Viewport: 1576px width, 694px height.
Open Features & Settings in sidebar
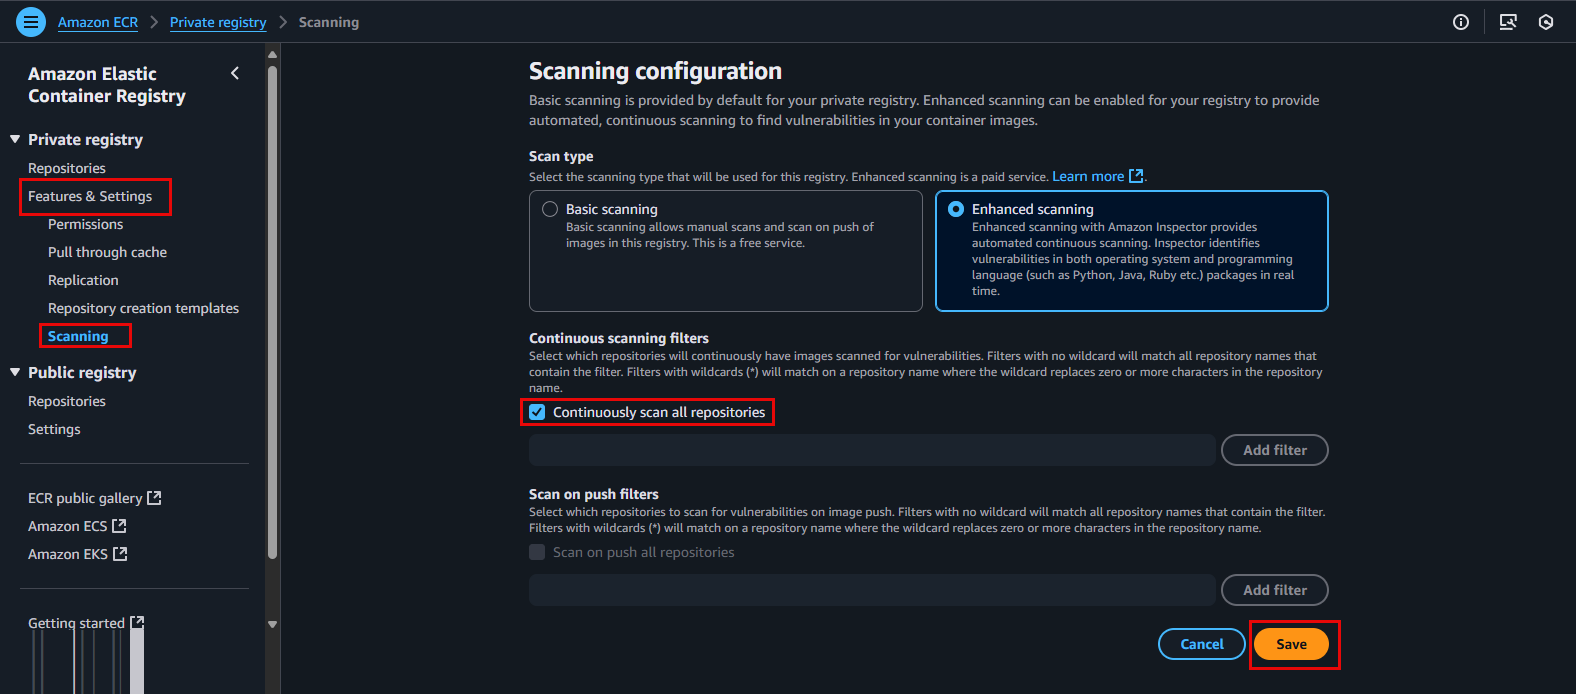90,196
